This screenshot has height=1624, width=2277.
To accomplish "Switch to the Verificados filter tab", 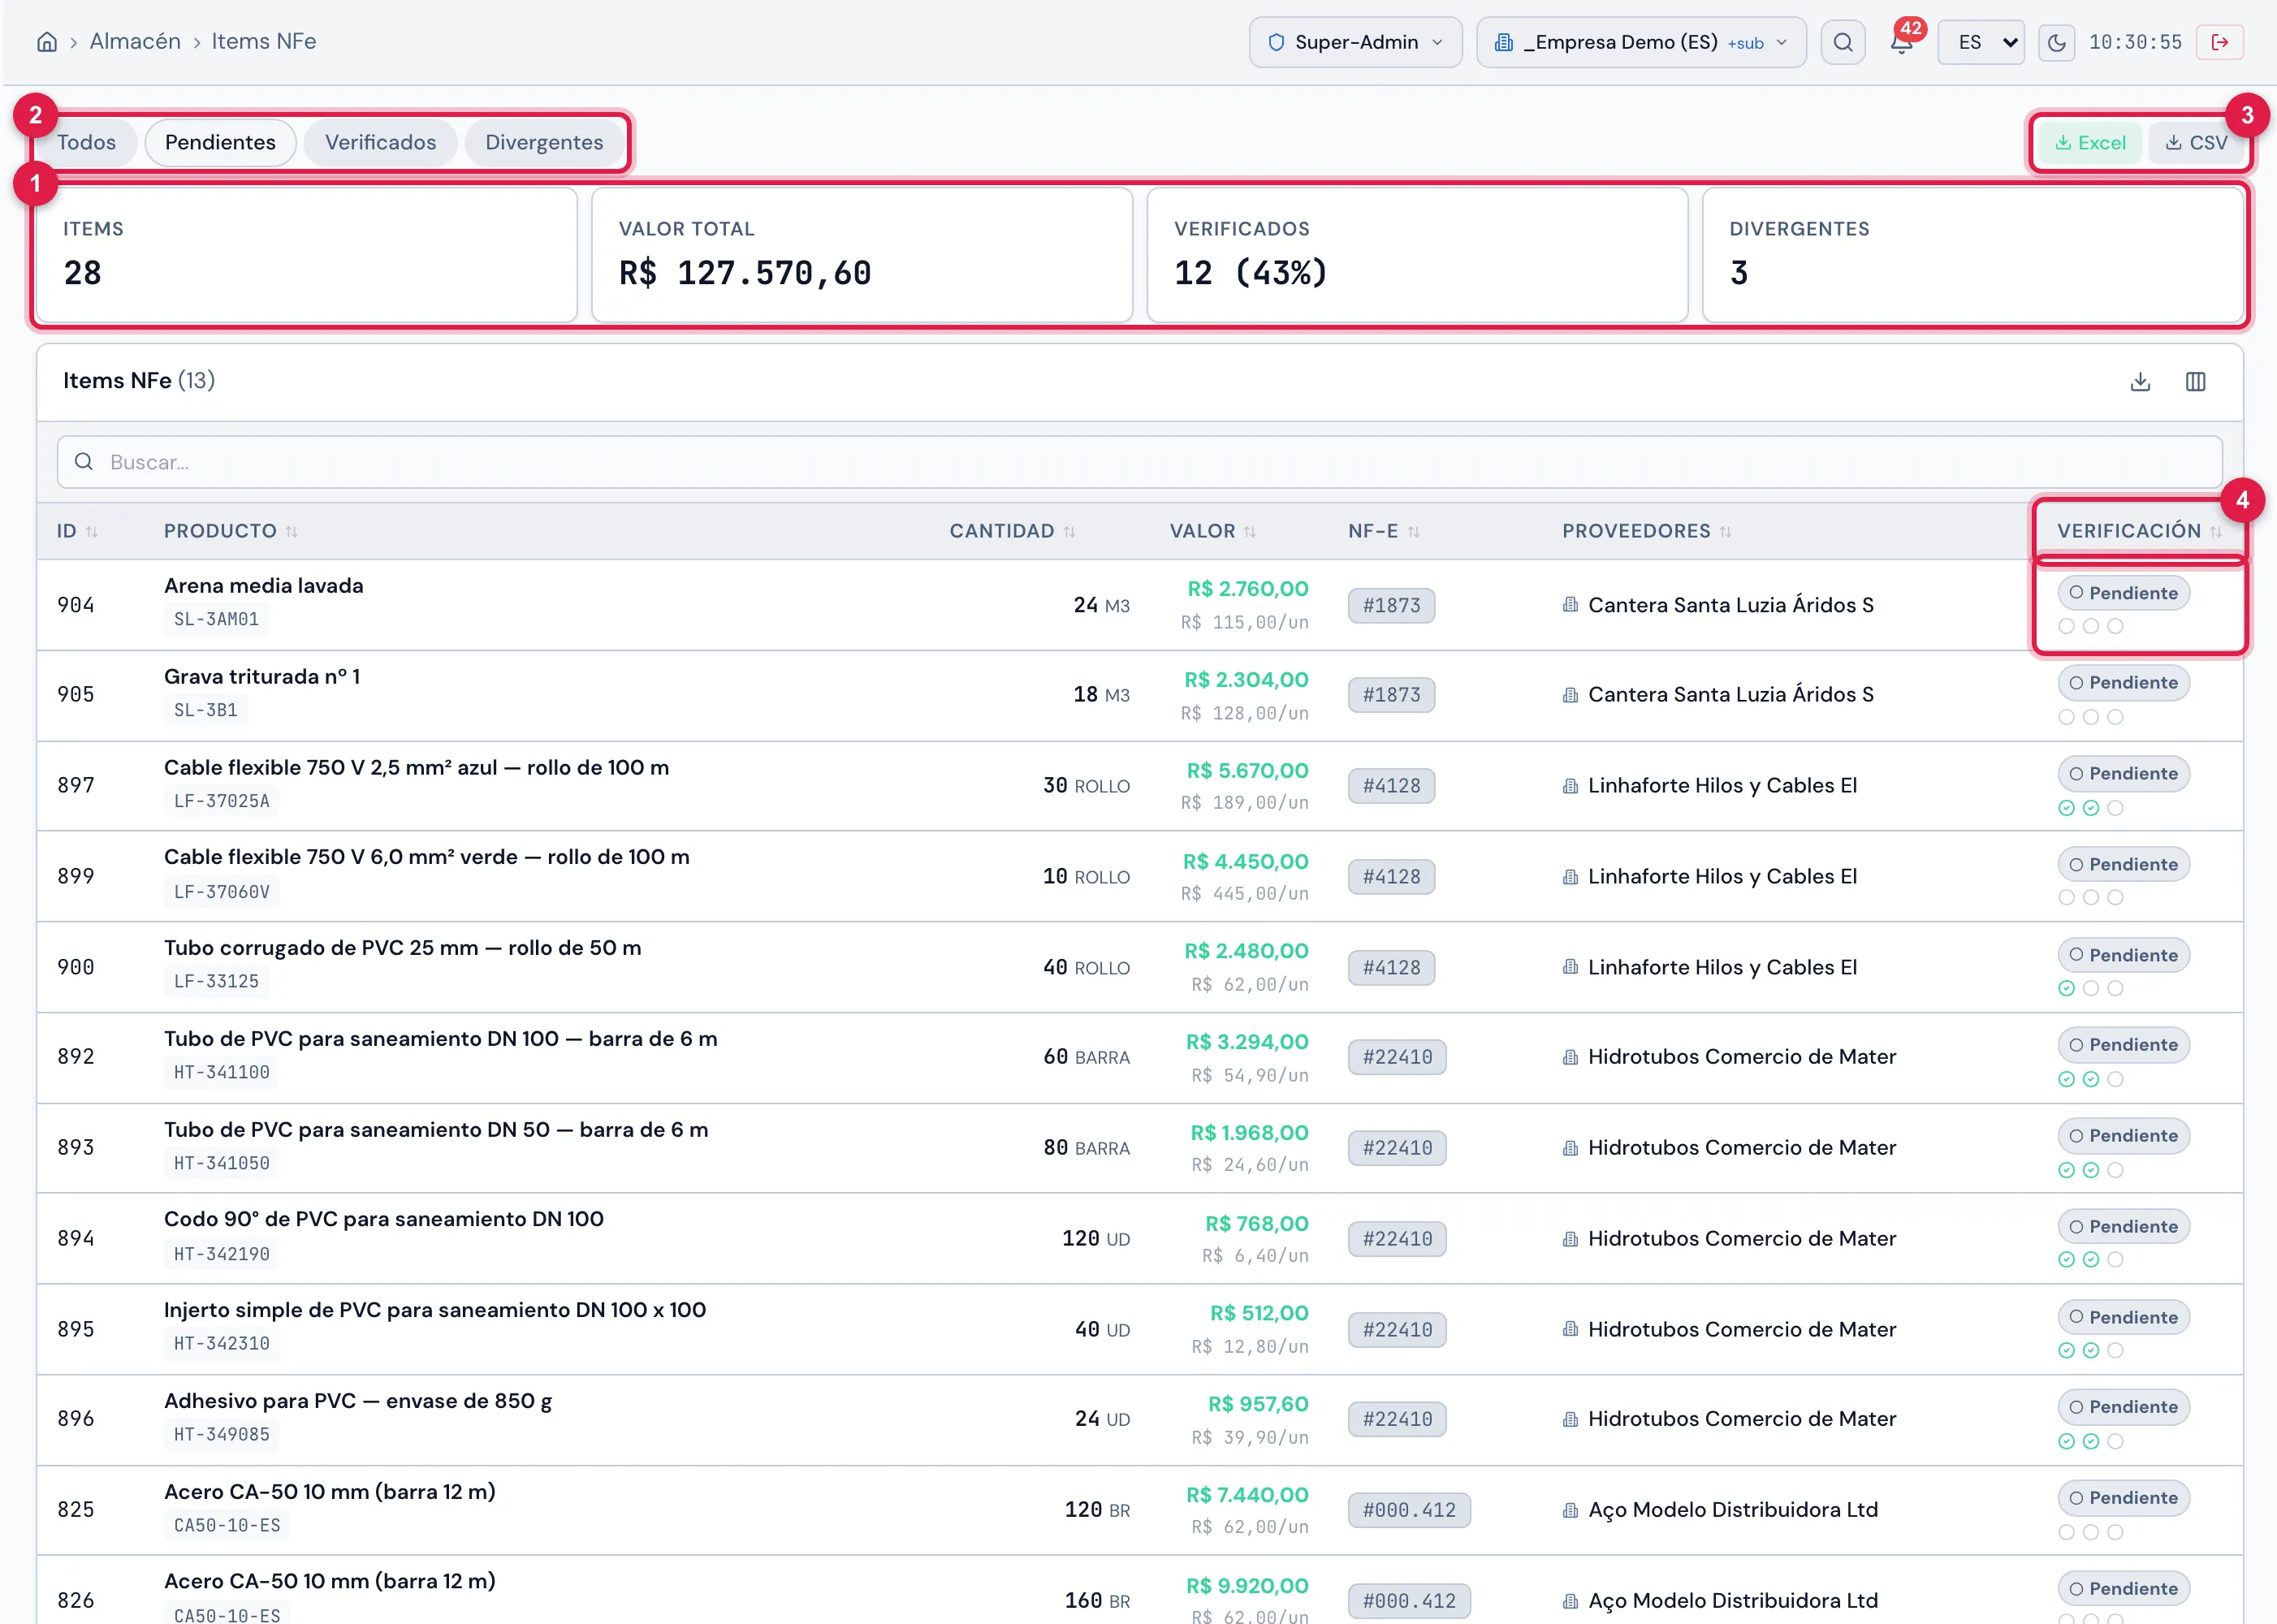I will click(380, 142).
